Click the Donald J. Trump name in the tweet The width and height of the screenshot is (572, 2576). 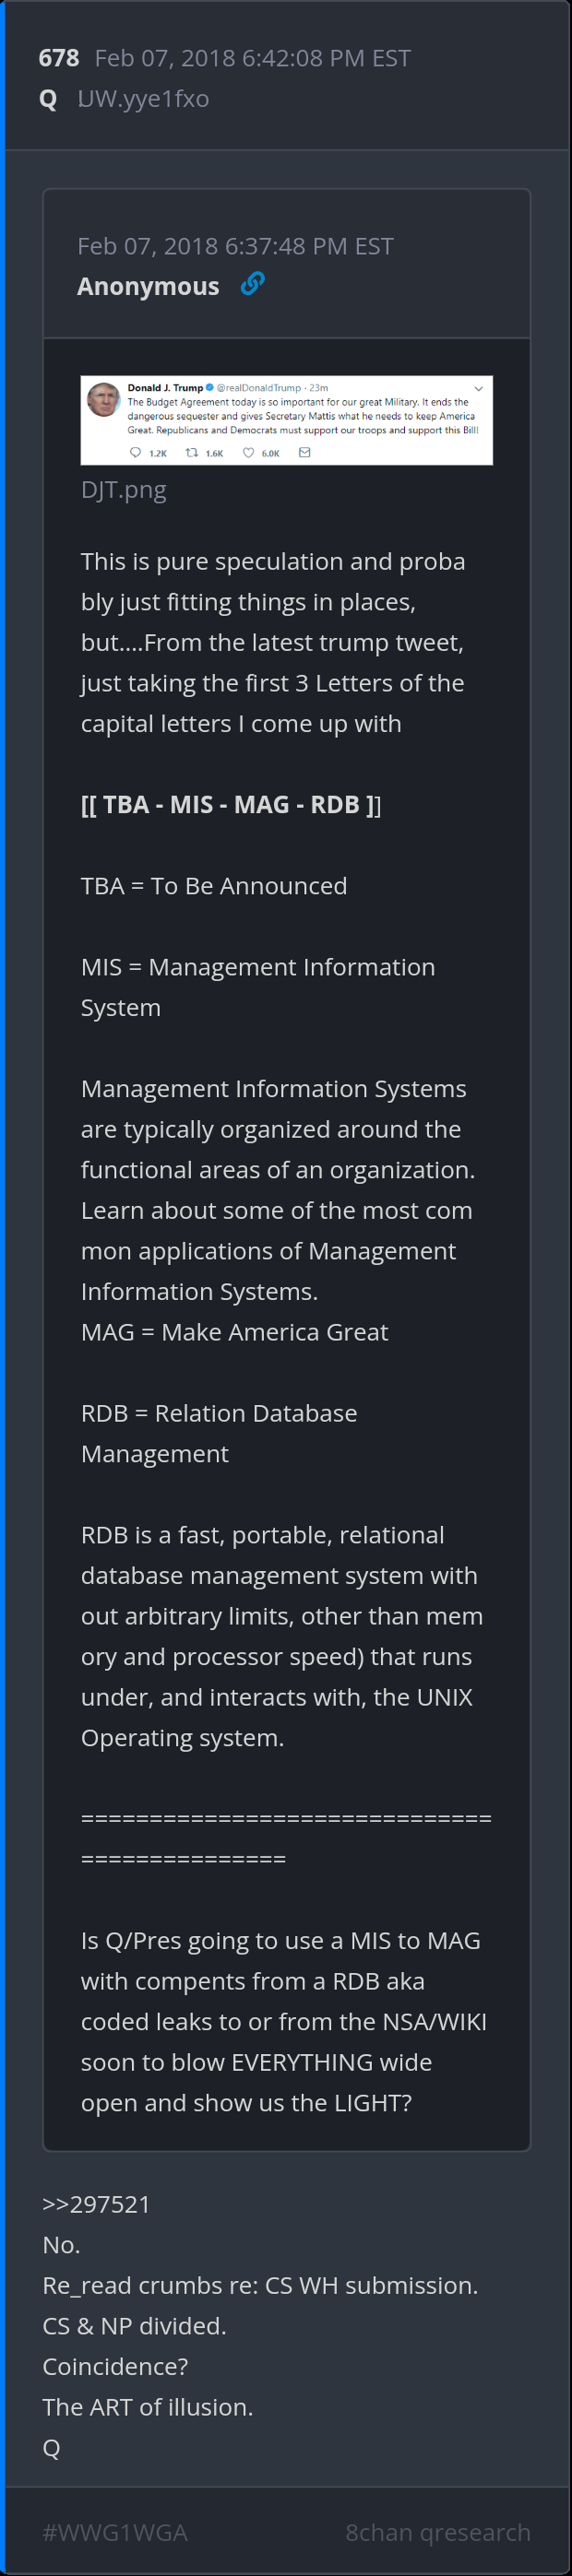tap(165, 388)
